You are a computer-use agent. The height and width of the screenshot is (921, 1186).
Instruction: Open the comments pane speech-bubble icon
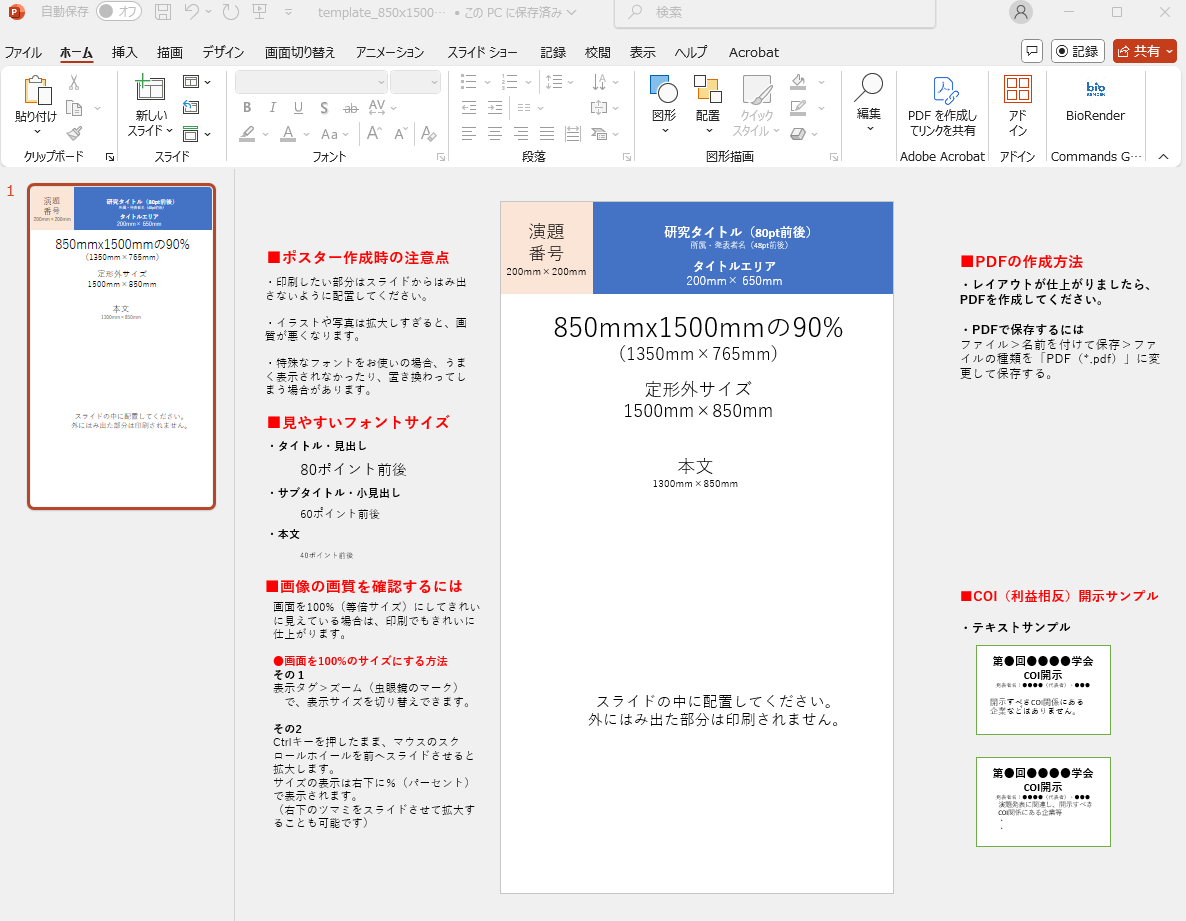coord(1032,51)
